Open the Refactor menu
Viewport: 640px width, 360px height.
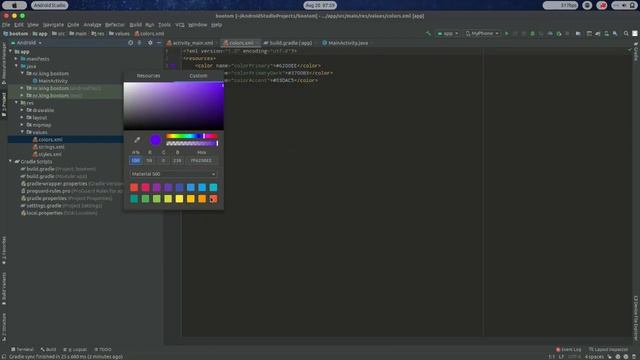pos(115,25)
